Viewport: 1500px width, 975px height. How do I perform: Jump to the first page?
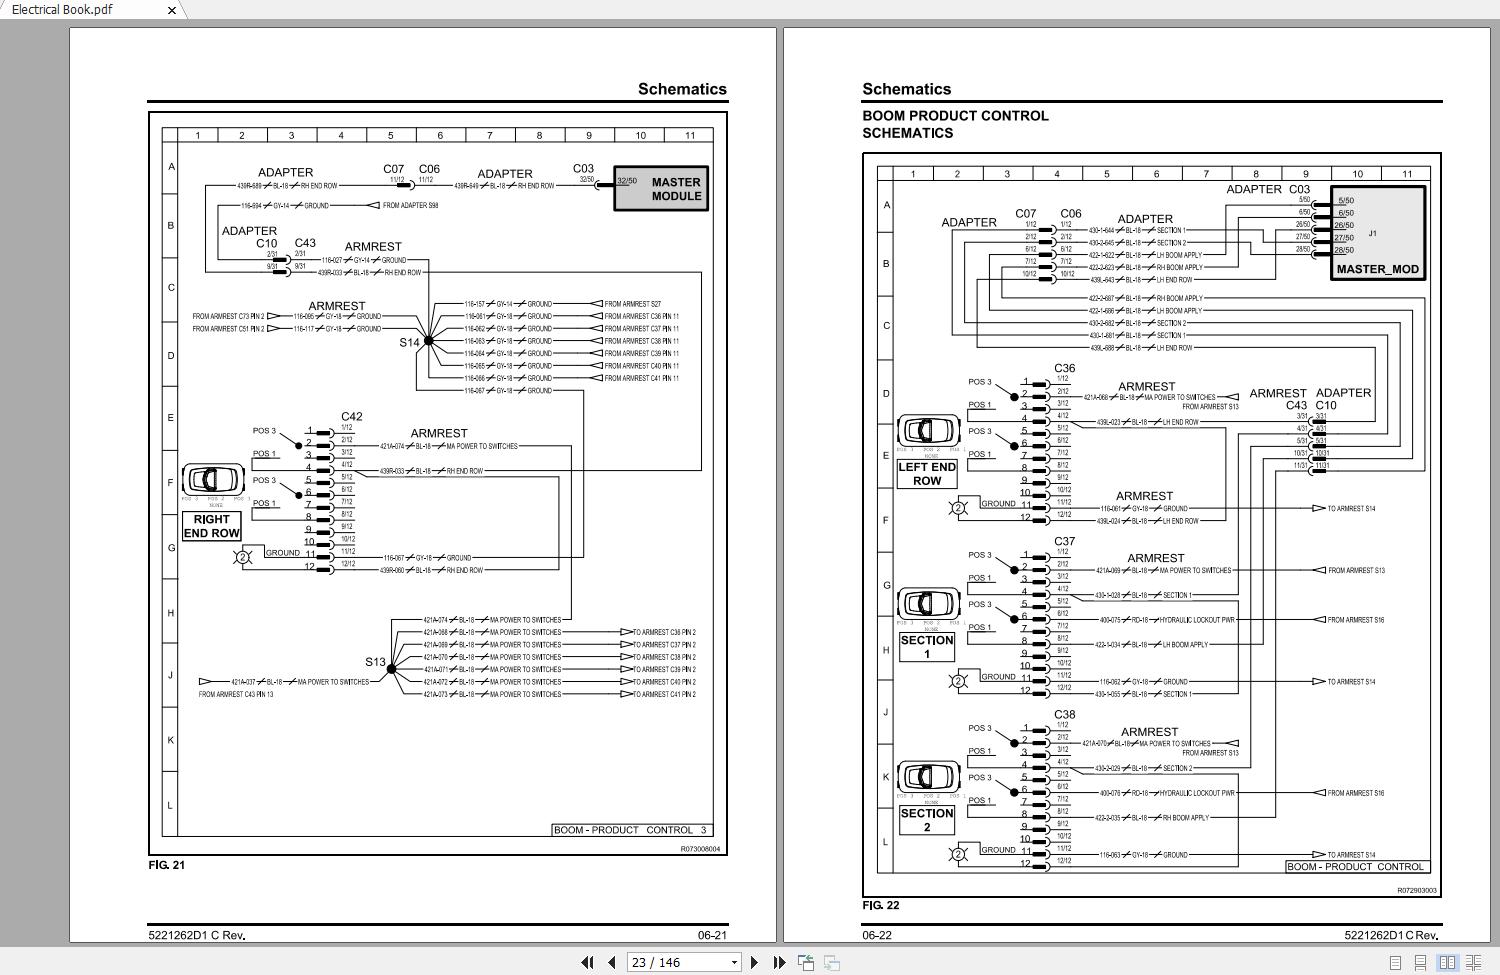(587, 962)
